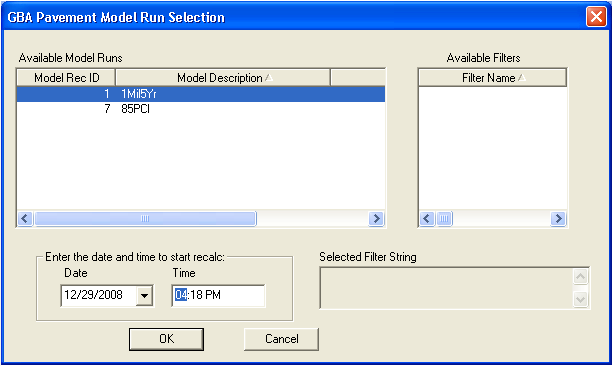
Task: Click Model Rec ID cell value 1
Action: (107, 94)
